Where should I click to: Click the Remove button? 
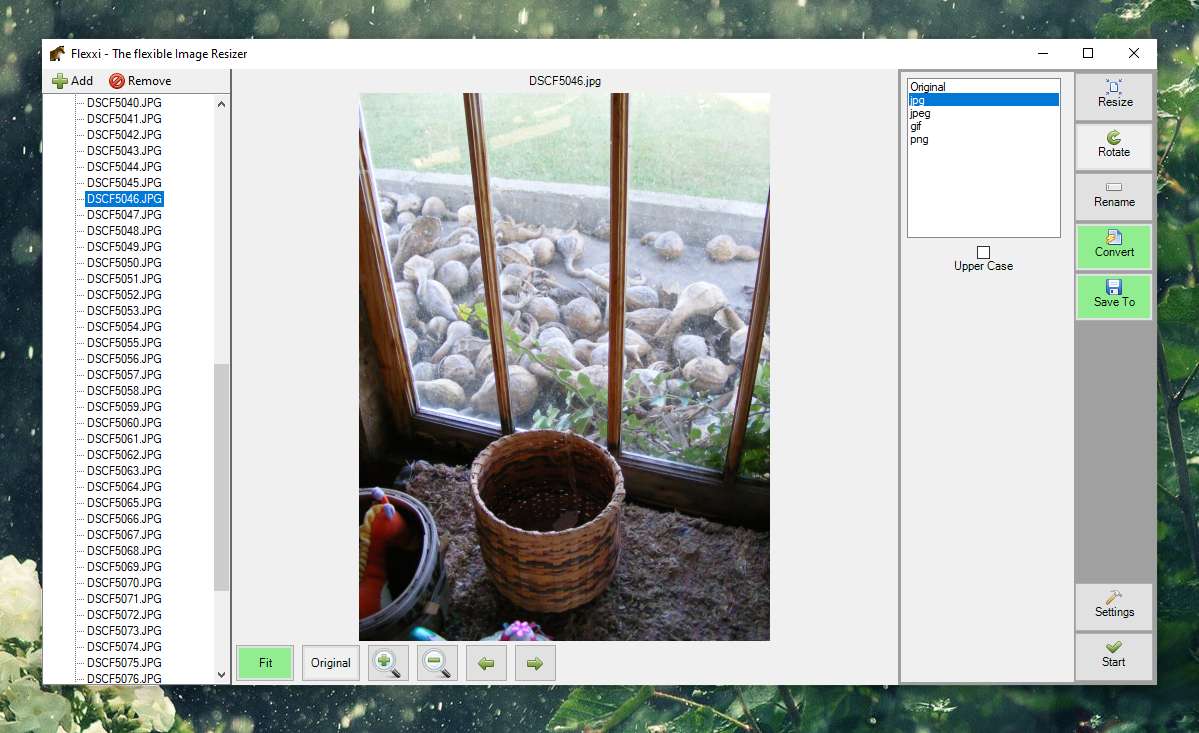coord(140,81)
